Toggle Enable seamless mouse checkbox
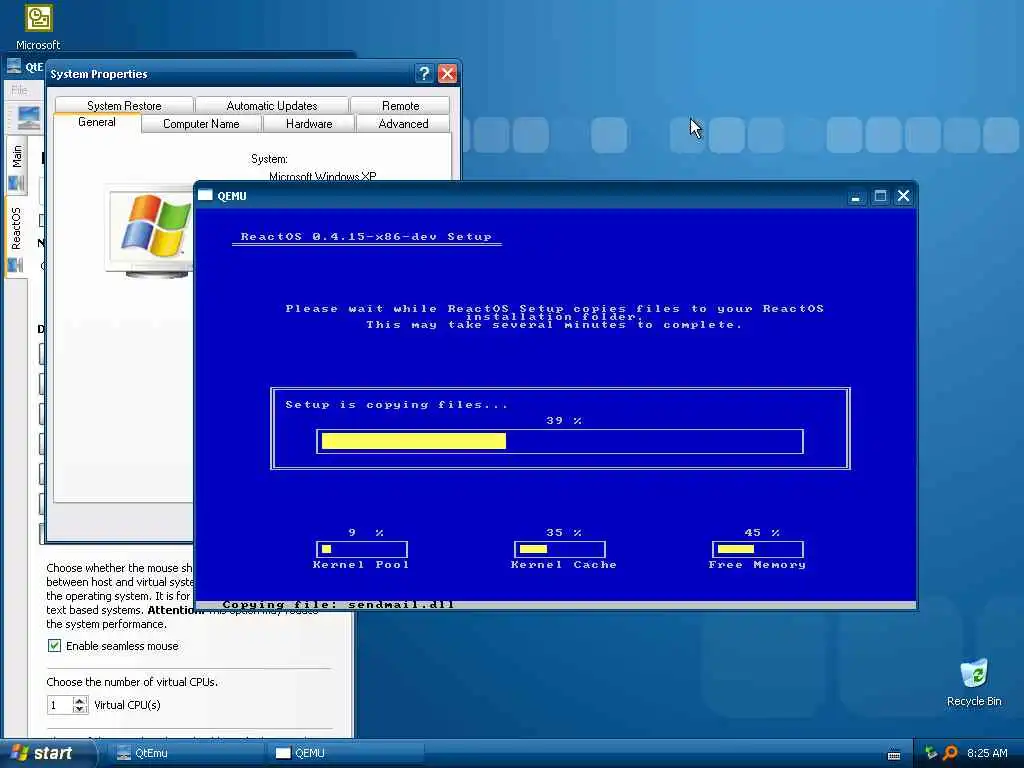 pyautogui.click(x=54, y=646)
